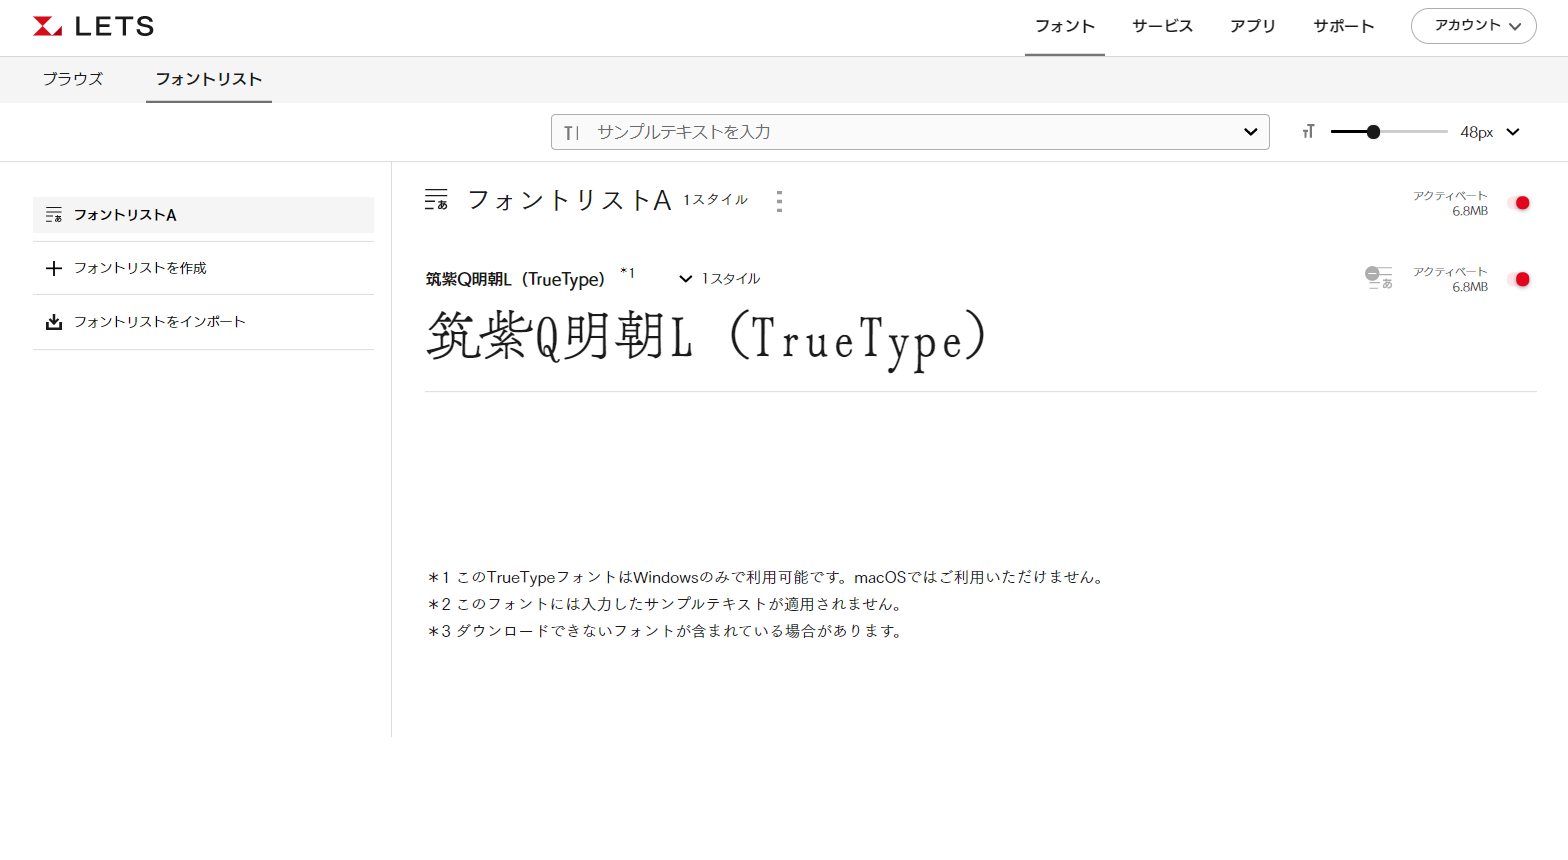
Task: Click the sample text input field
Action: [910, 132]
